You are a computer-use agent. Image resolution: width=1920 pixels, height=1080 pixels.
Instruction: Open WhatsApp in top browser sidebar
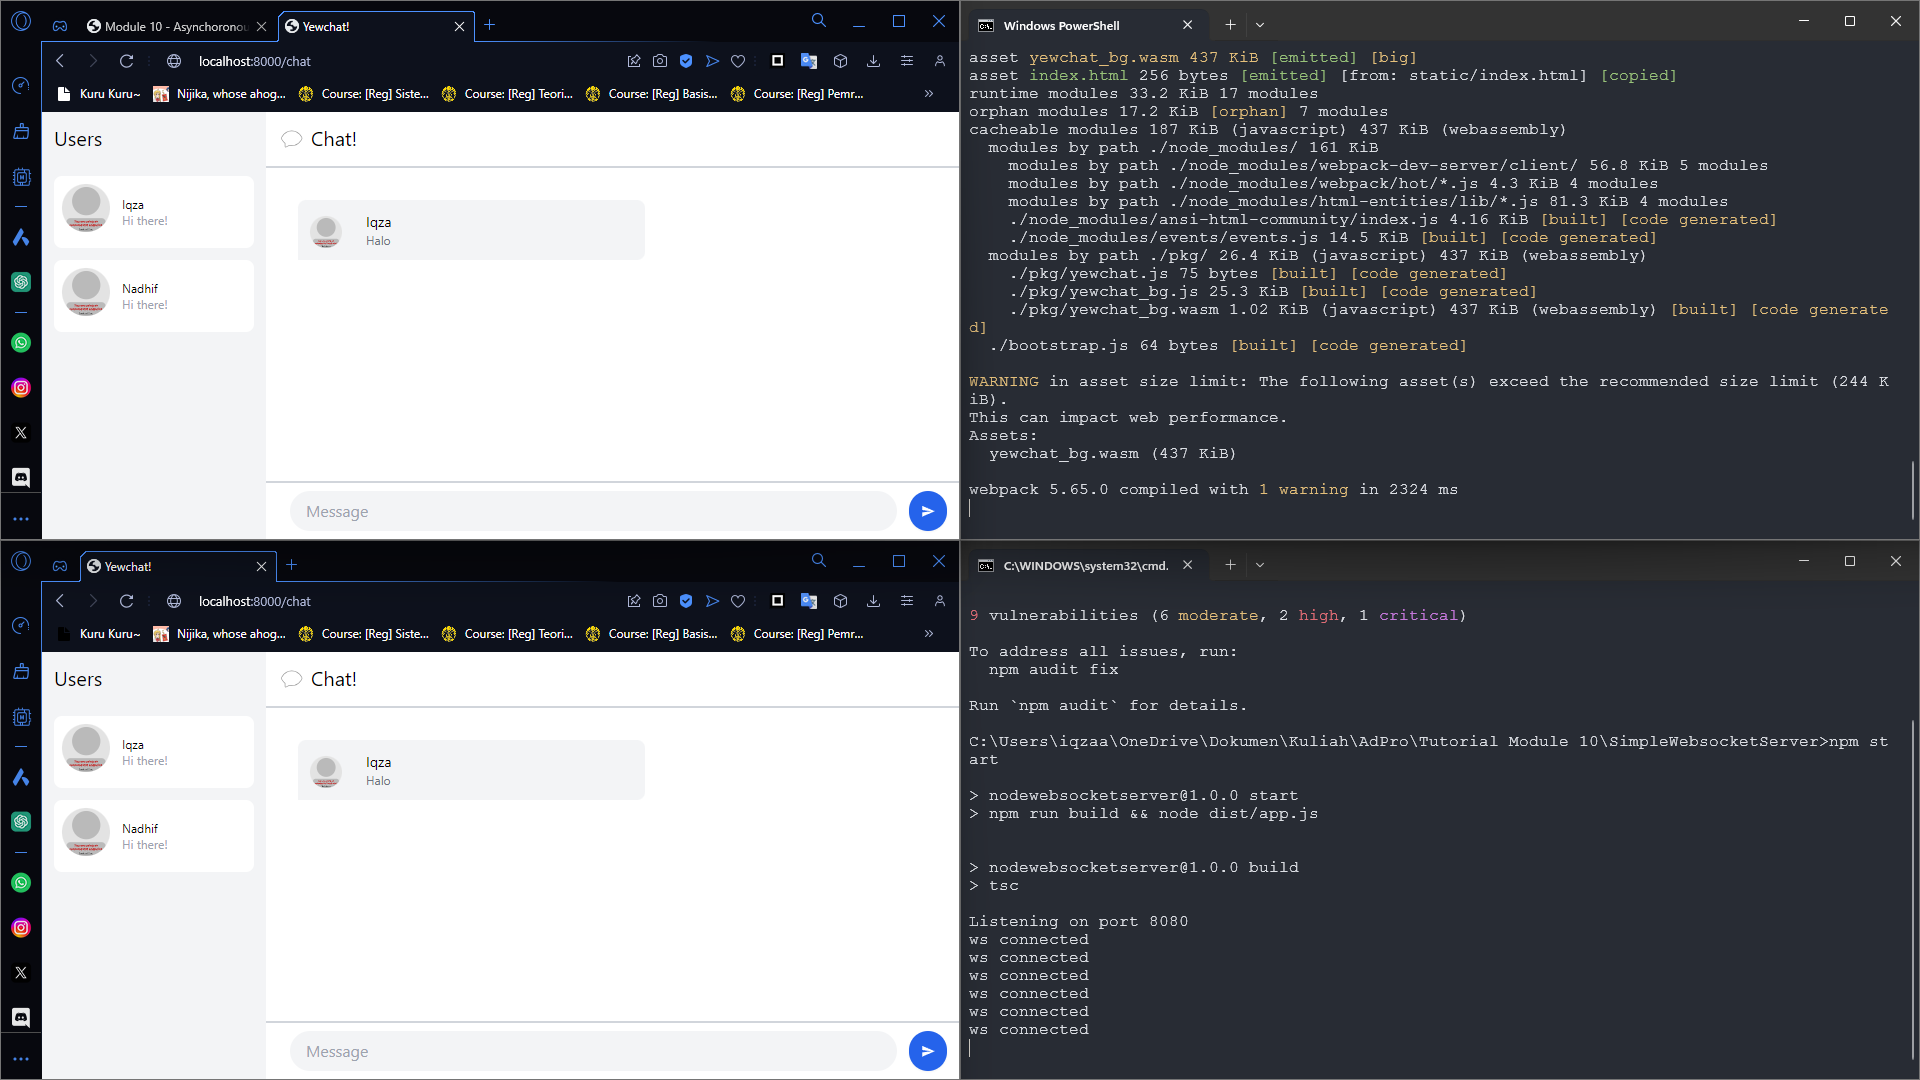21,343
